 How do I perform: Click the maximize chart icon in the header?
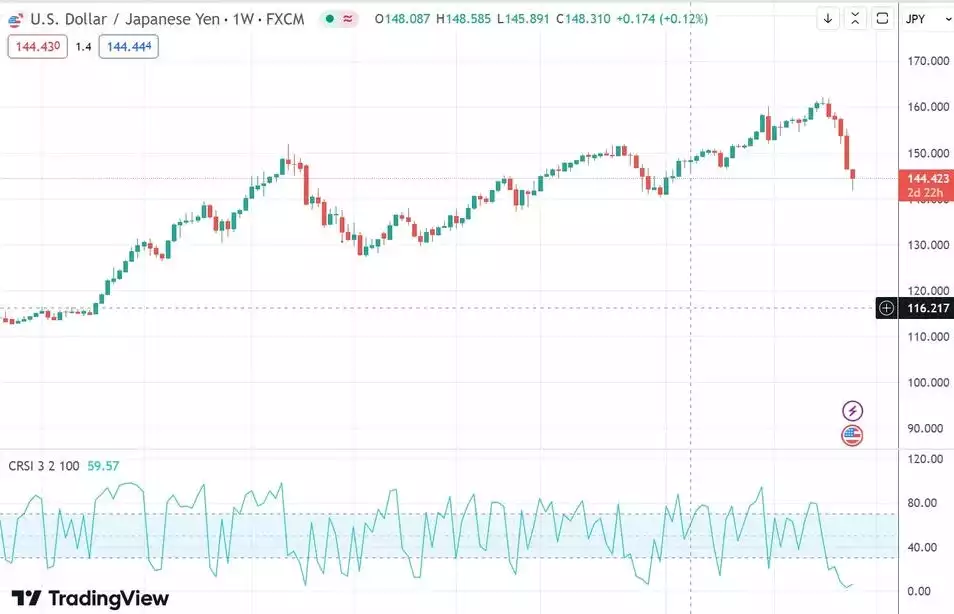pos(855,18)
